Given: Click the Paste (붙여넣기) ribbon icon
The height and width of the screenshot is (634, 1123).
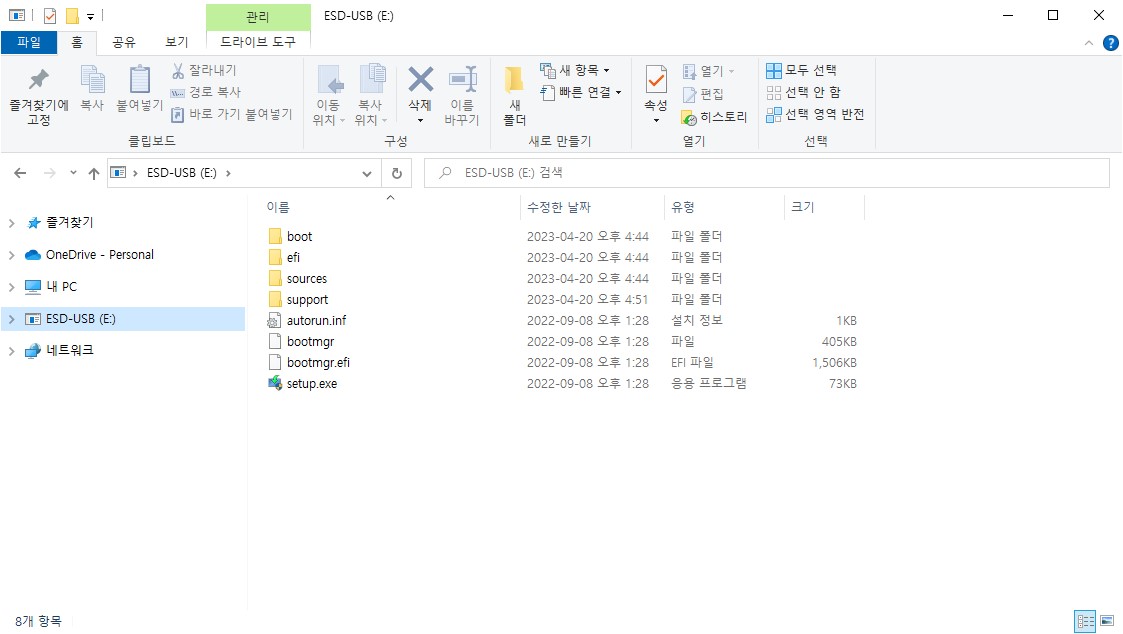Looking at the screenshot, I should tap(140, 80).
